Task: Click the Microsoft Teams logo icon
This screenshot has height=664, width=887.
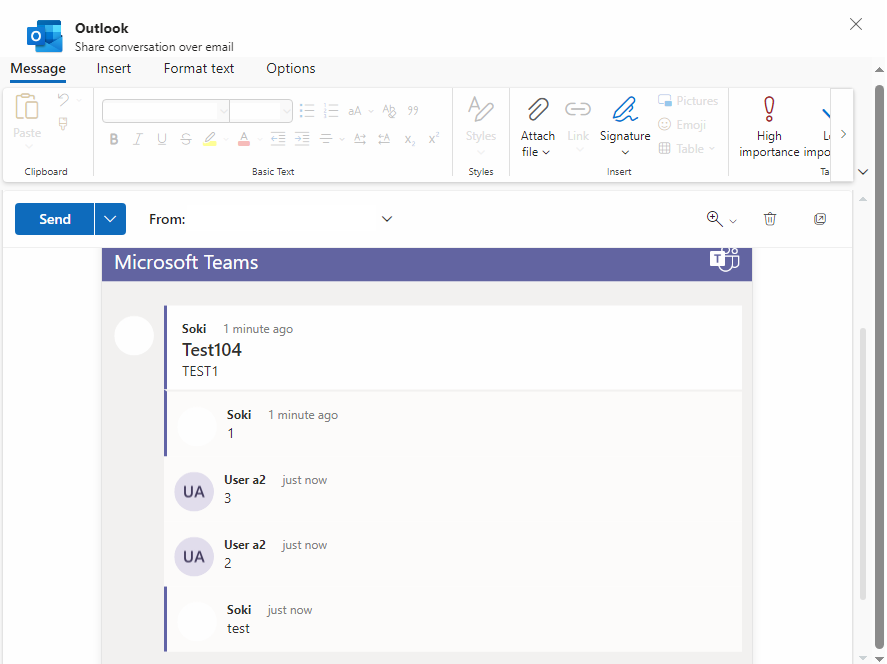Action: [725, 260]
